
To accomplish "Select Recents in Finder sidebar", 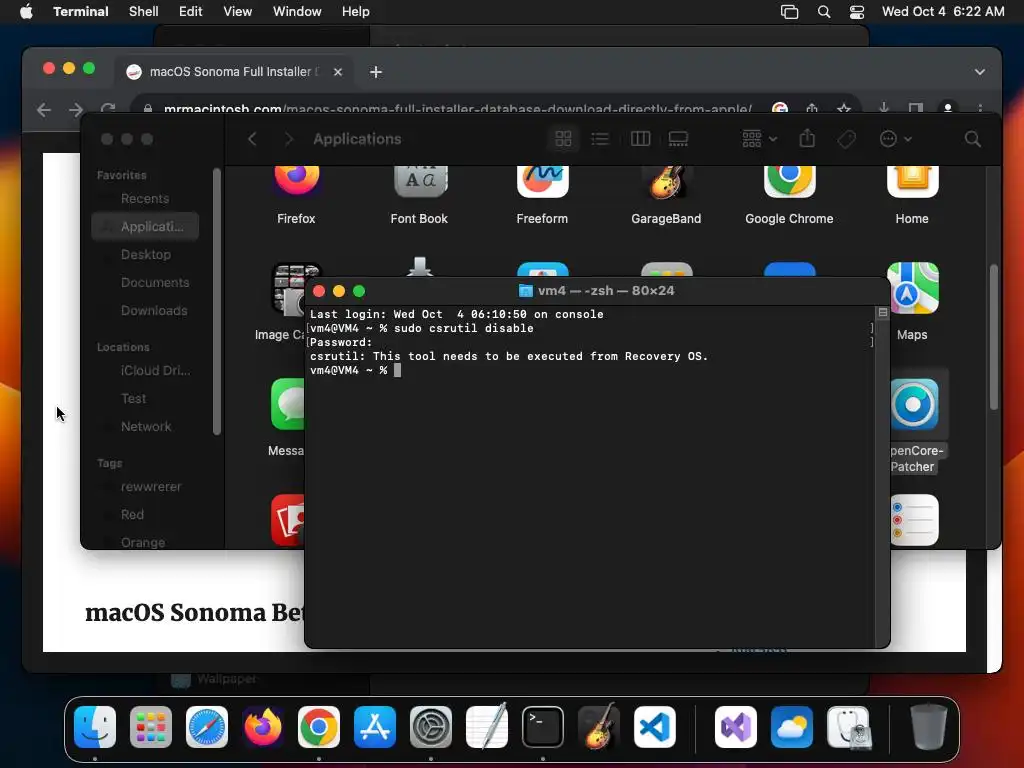I will tap(145, 199).
